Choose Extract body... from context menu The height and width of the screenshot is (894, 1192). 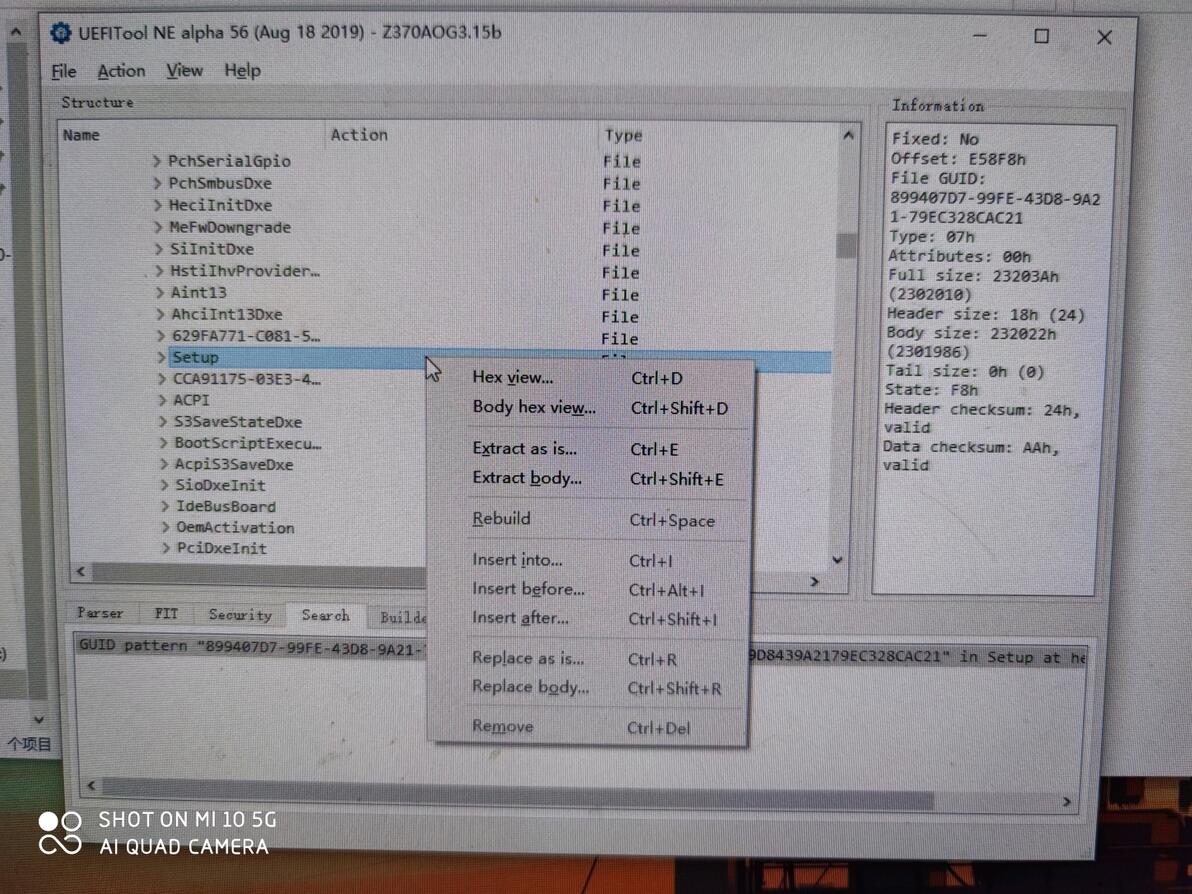527,478
